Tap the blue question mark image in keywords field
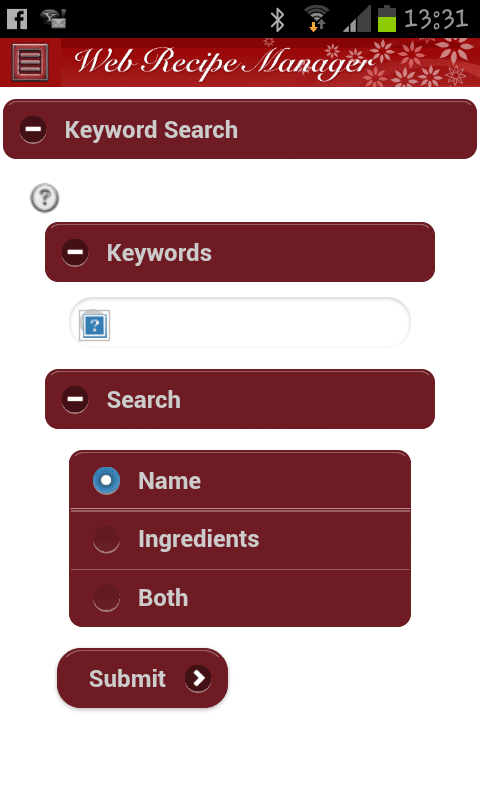The height and width of the screenshot is (800, 480). tap(94, 324)
